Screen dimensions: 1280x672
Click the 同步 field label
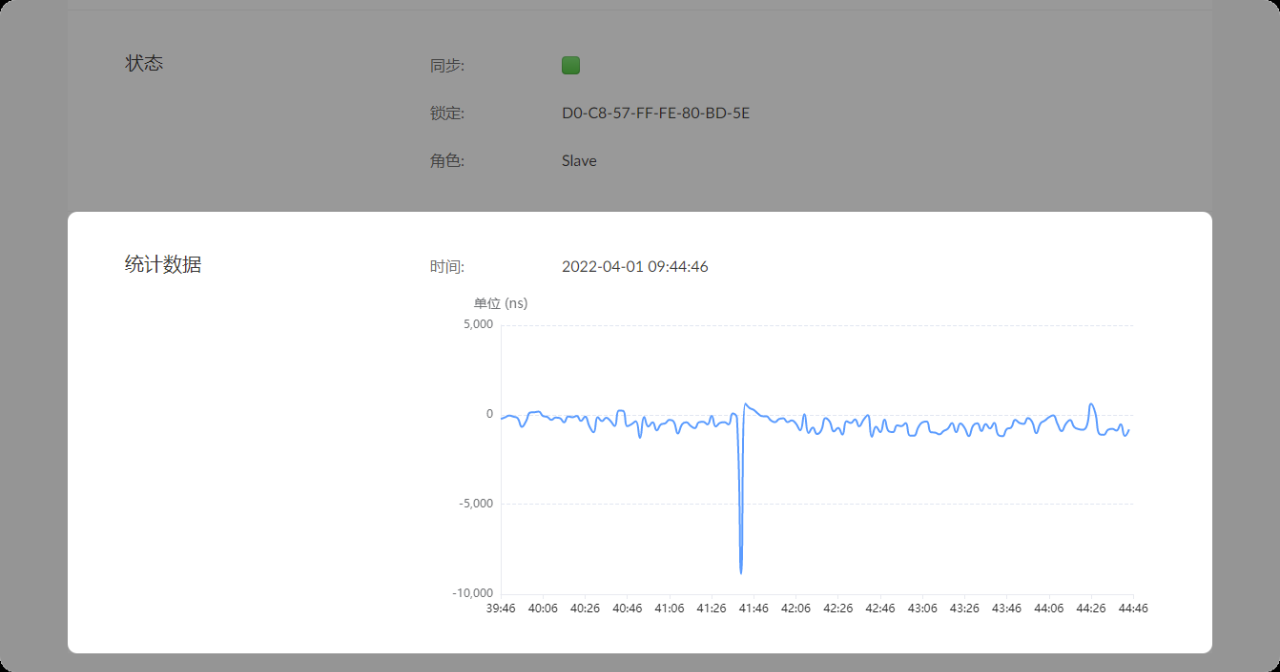[447, 66]
